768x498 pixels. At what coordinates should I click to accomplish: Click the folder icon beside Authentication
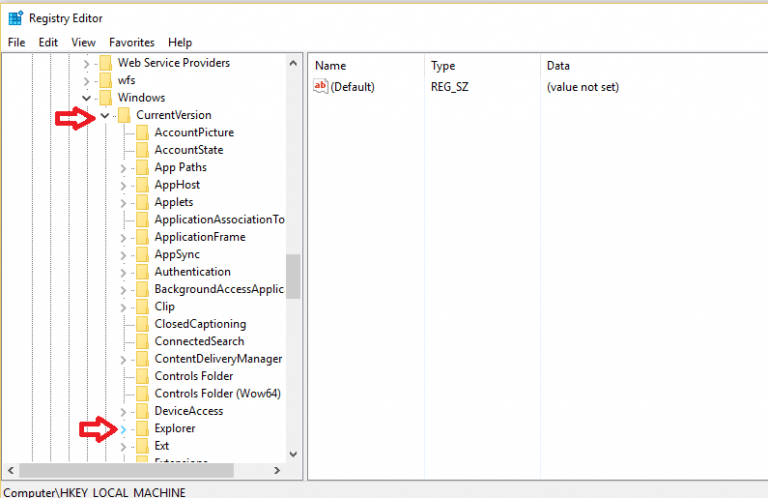(x=142, y=272)
